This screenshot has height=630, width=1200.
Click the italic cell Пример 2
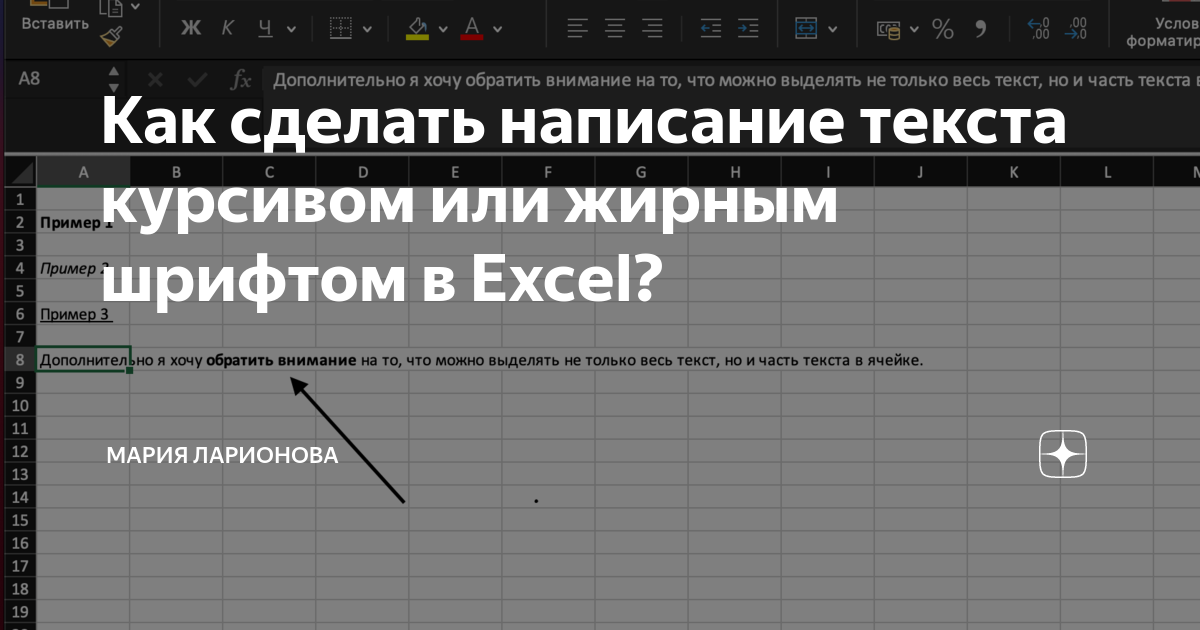tap(83, 268)
